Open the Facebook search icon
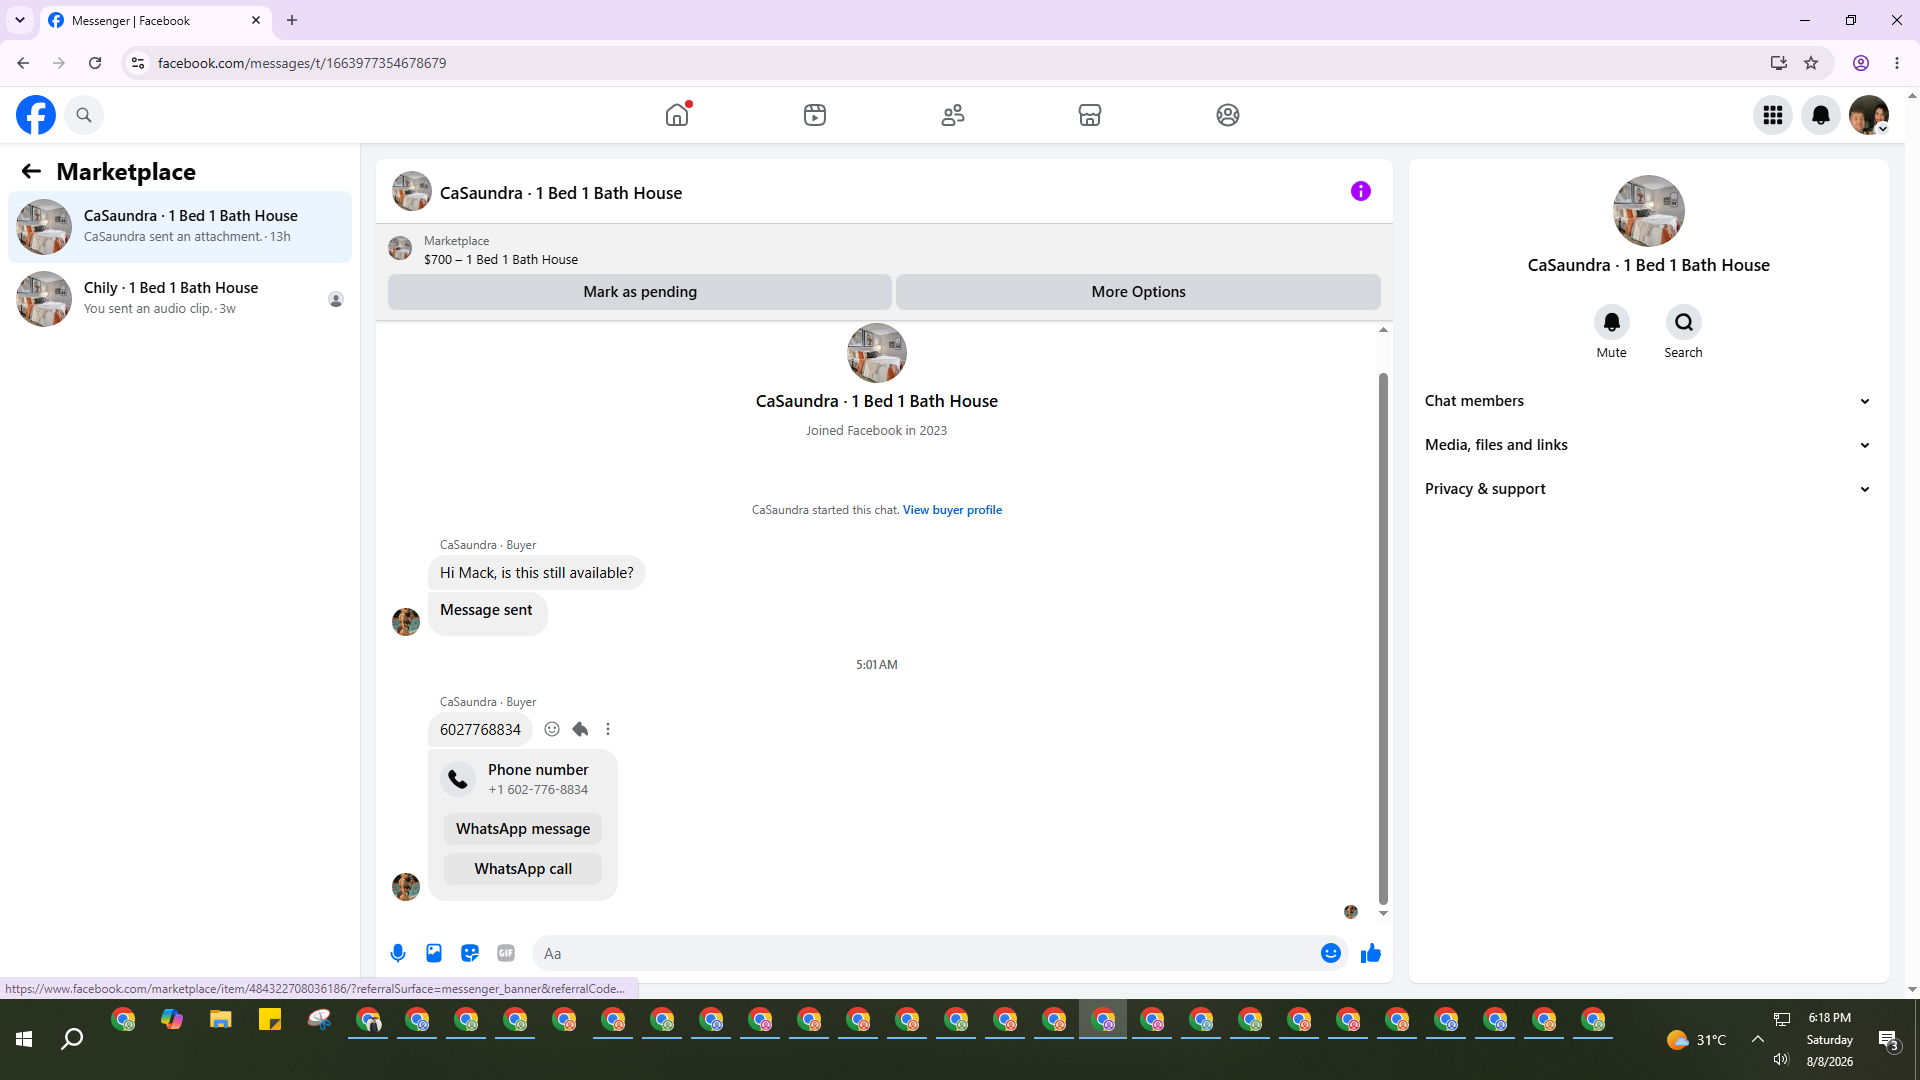Image resolution: width=1920 pixels, height=1080 pixels. (x=84, y=115)
